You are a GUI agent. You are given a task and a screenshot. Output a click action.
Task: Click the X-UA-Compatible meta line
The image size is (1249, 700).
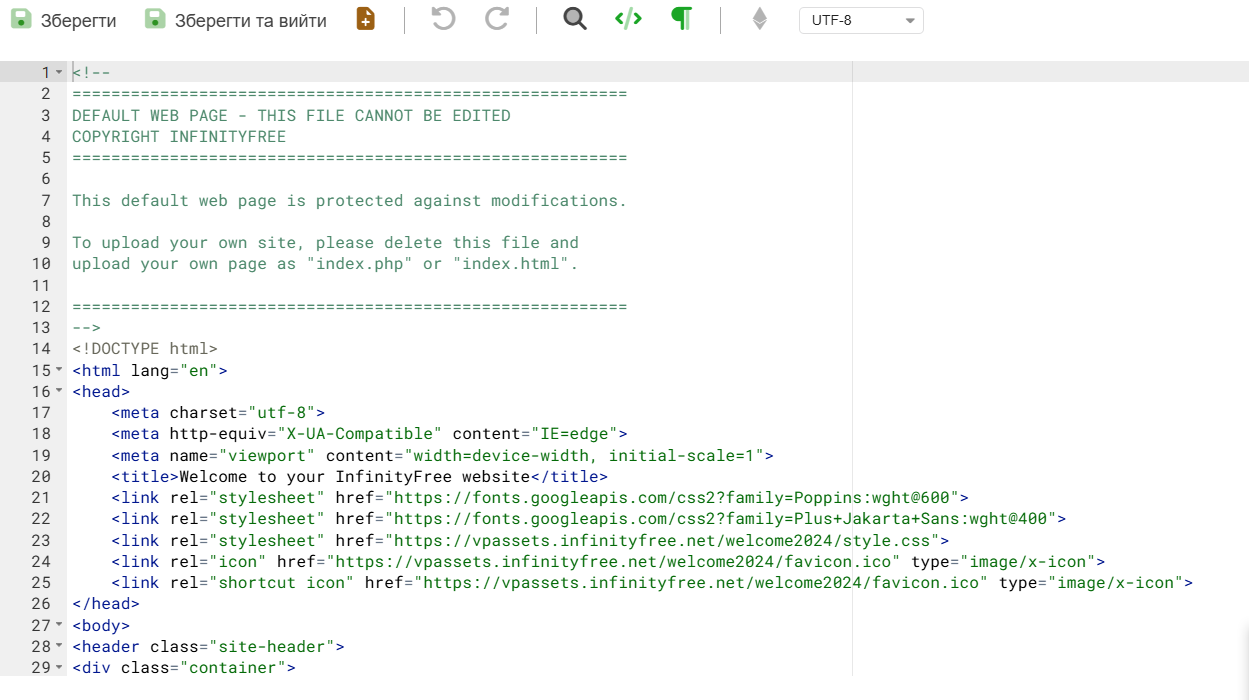coord(369,434)
